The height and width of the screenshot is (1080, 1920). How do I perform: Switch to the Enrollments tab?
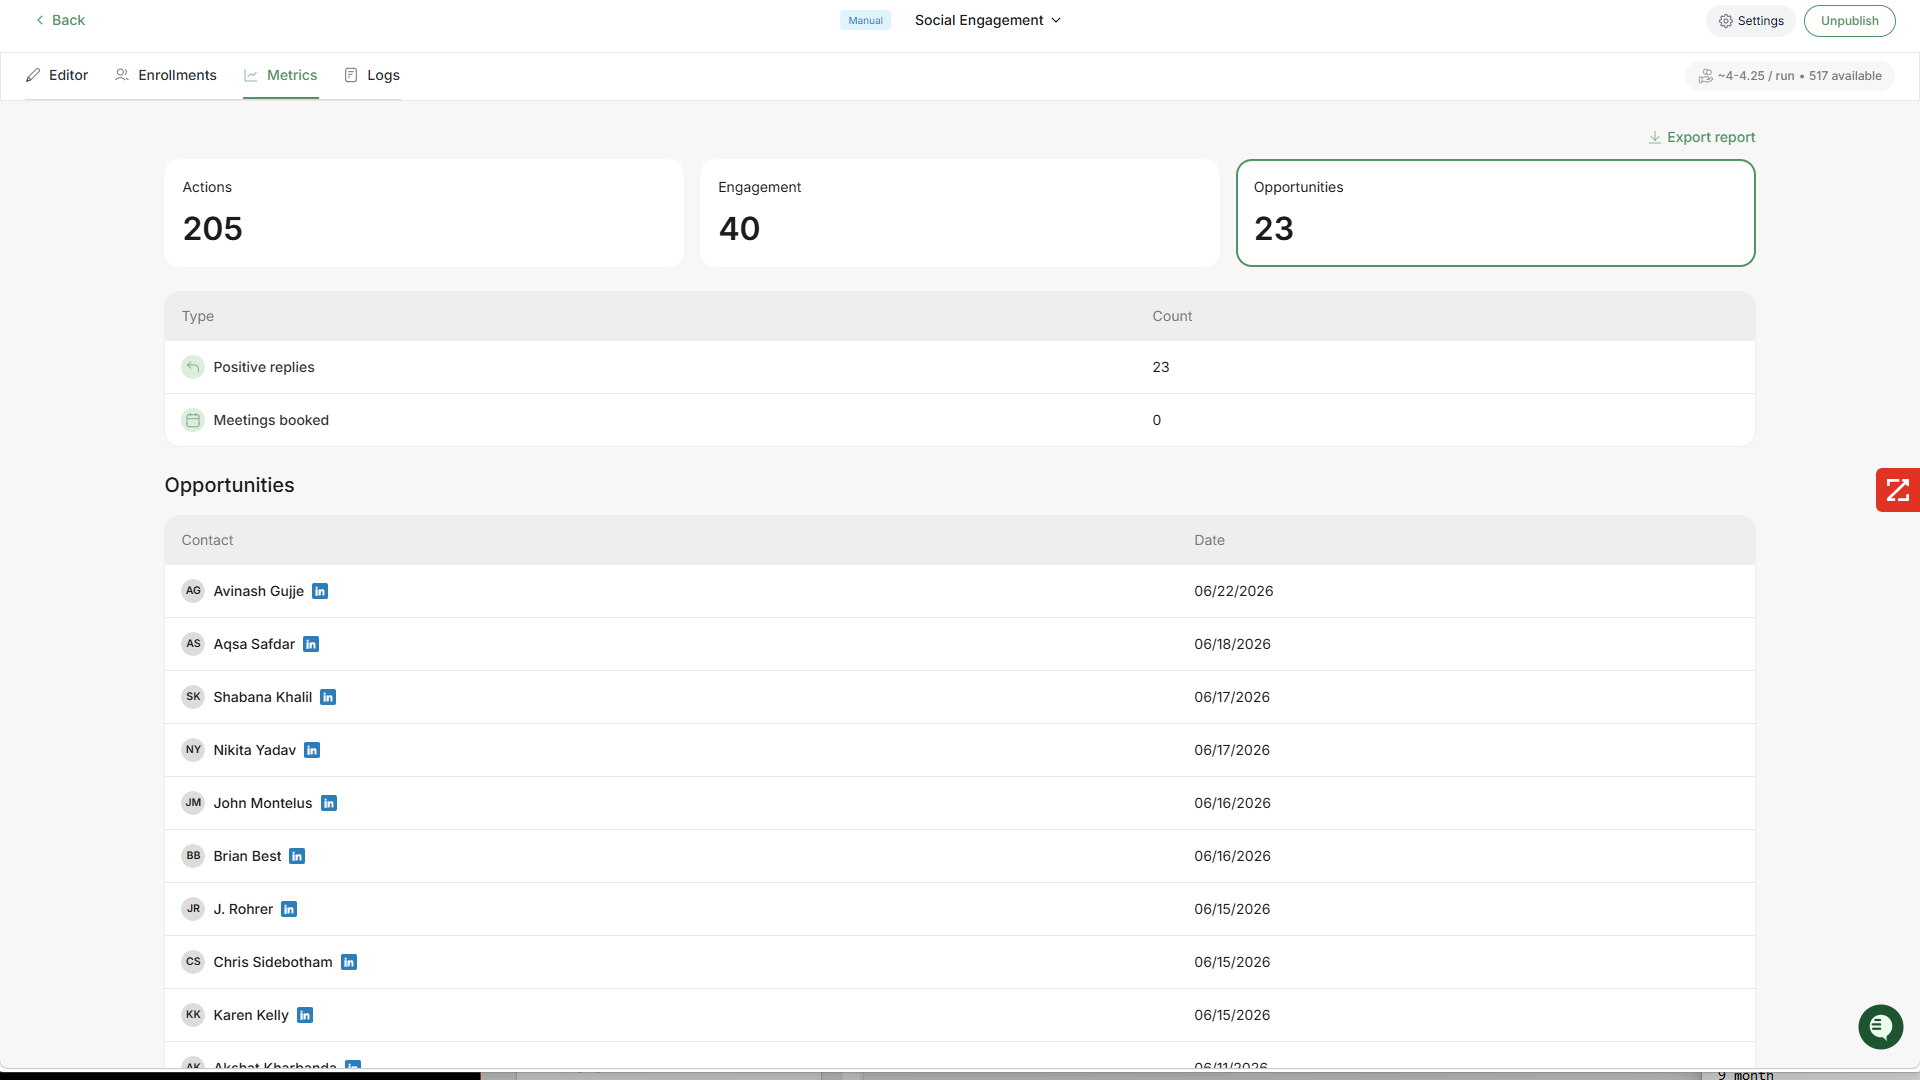tap(166, 75)
